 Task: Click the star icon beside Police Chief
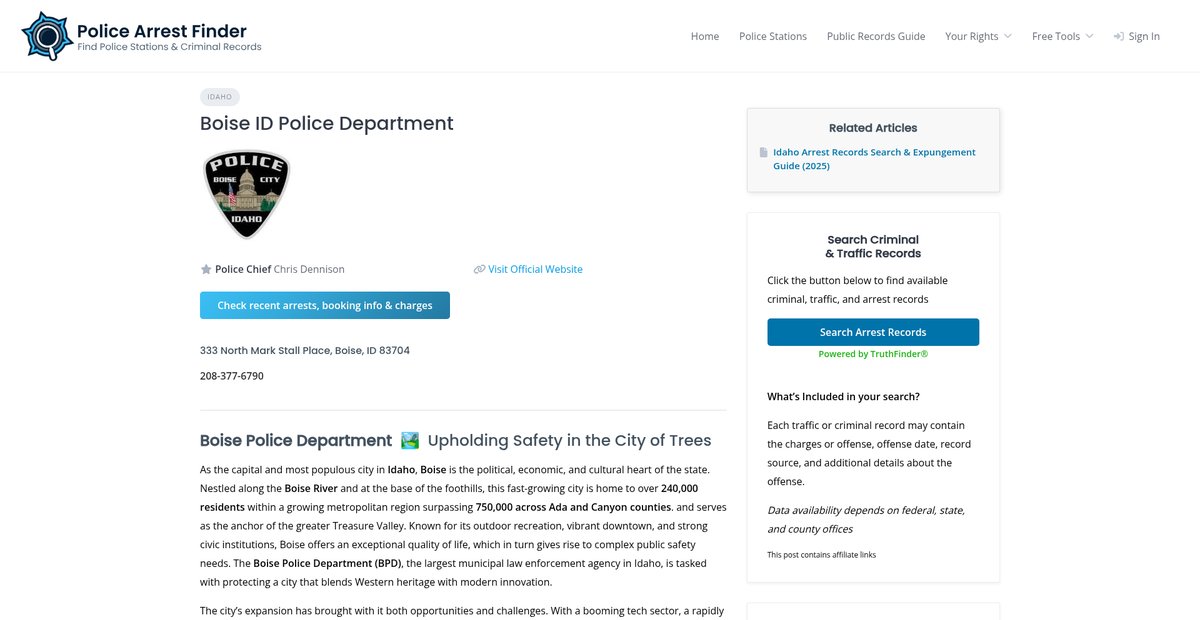click(x=206, y=269)
